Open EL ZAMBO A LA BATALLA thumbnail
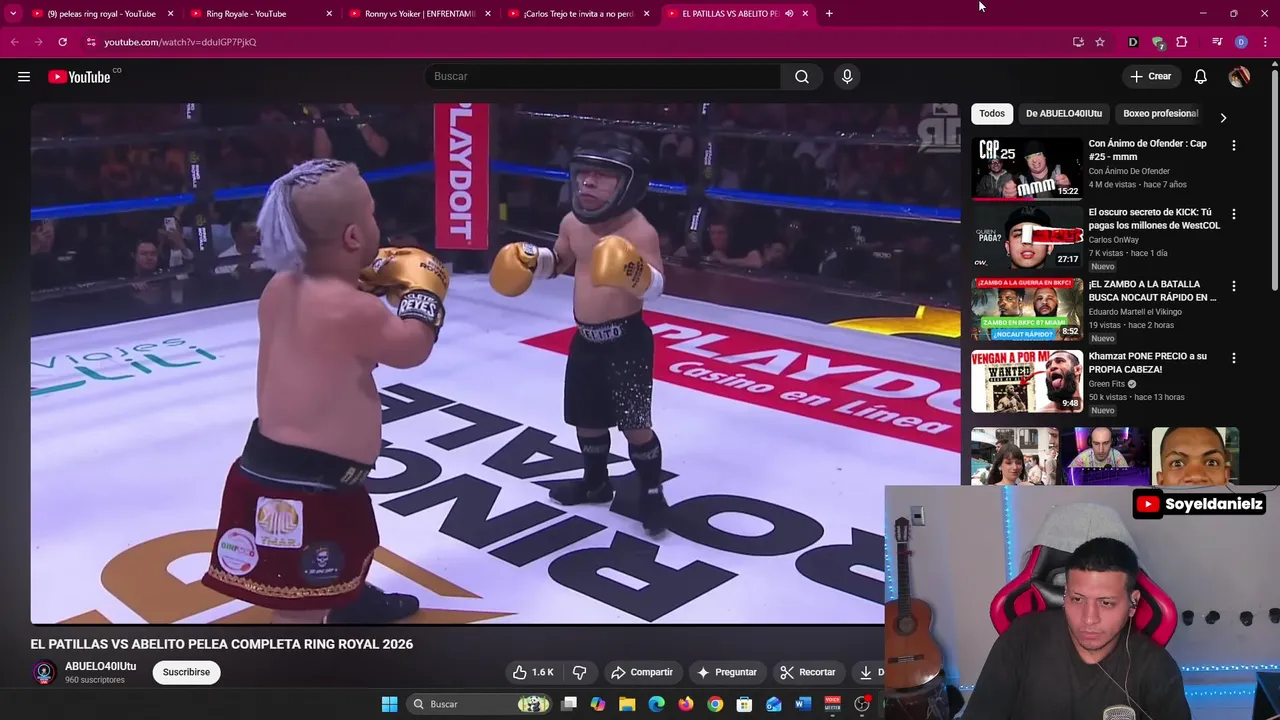 (1027, 309)
